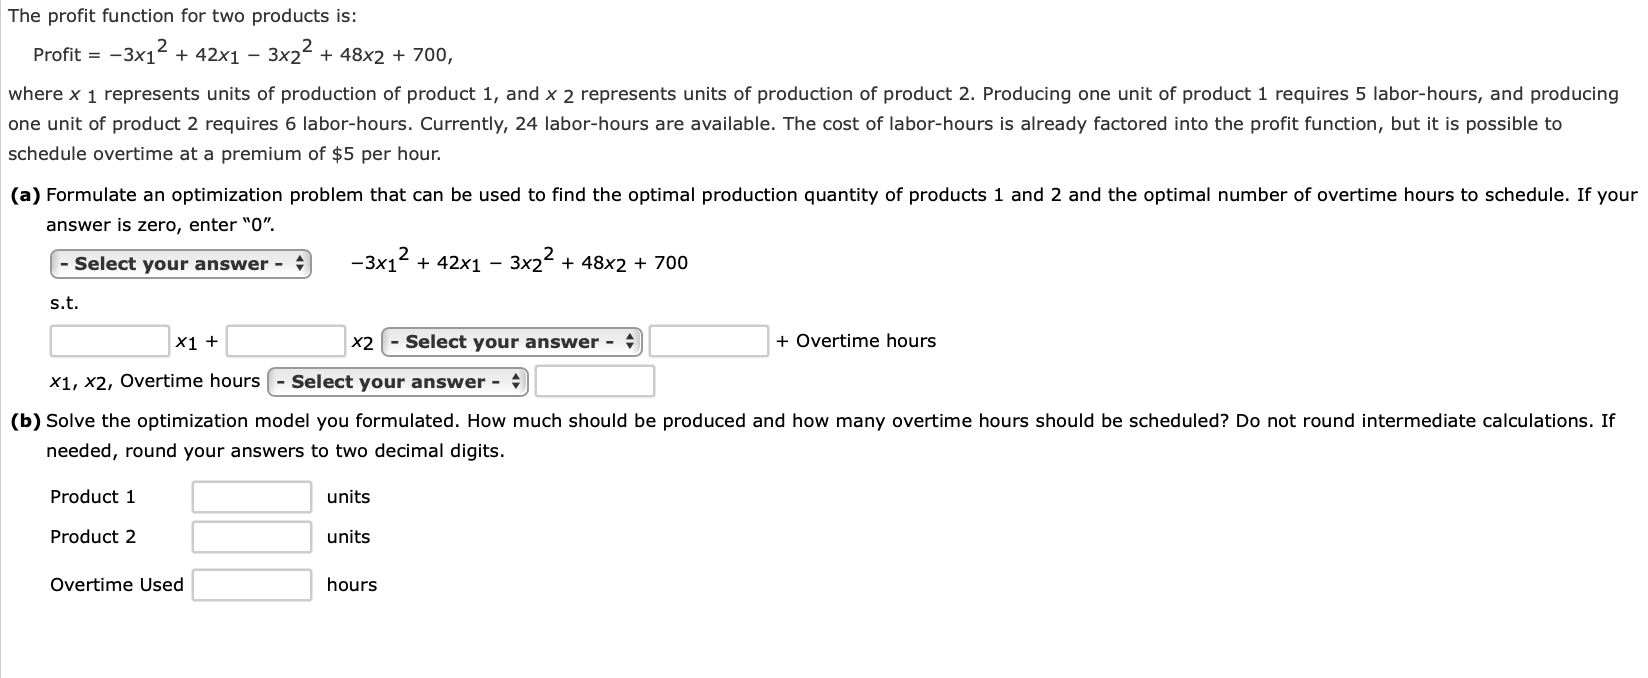The height and width of the screenshot is (678, 1648).
Task: Open the objective function Select your answer dropdown
Action: [180, 263]
